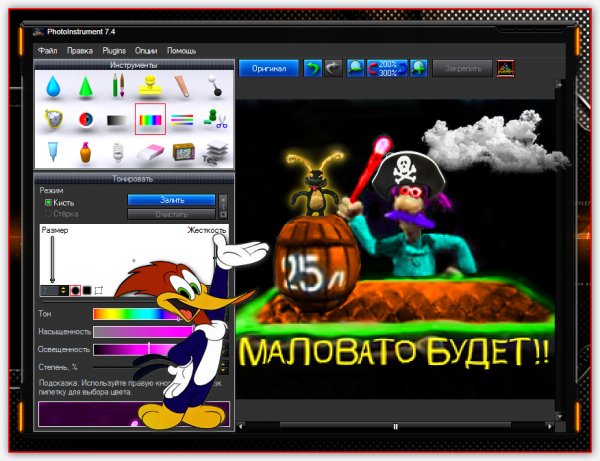
Task: Click the brush size stepper arrows
Action: click(64, 290)
